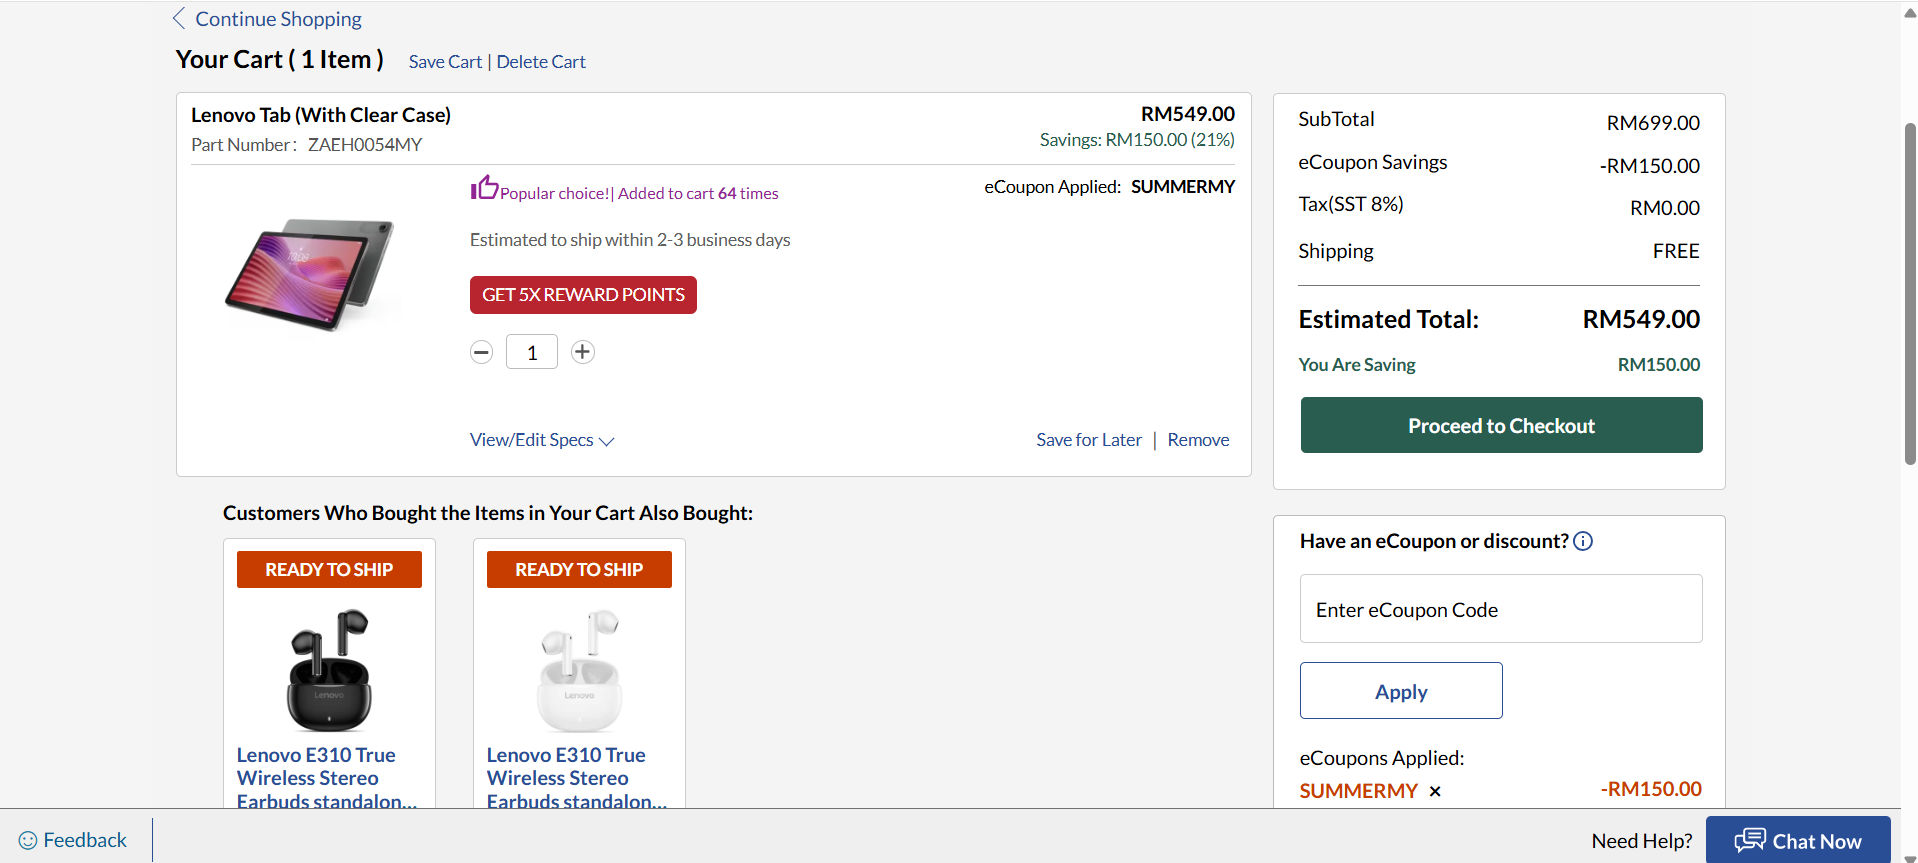
Task: Click the back chevron beside Continue Shopping
Action: click(179, 19)
